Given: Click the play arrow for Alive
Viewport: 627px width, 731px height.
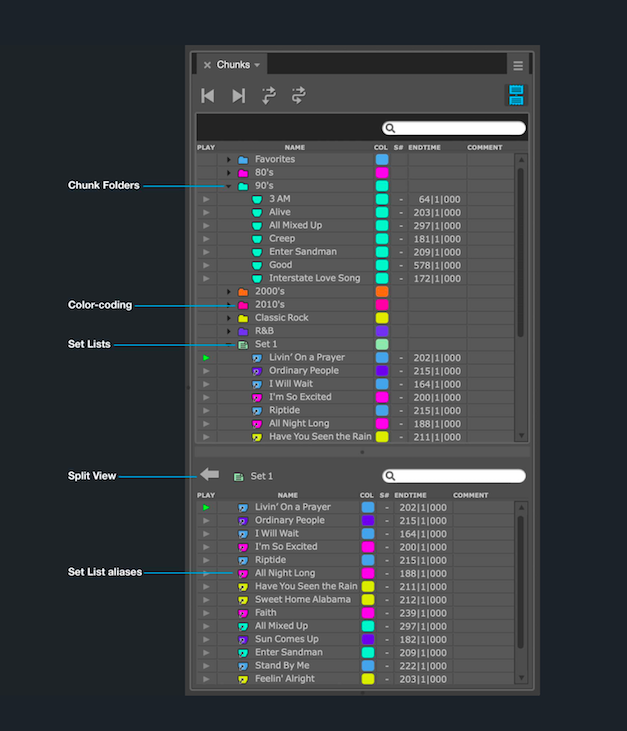Looking at the screenshot, I should tap(206, 213).
